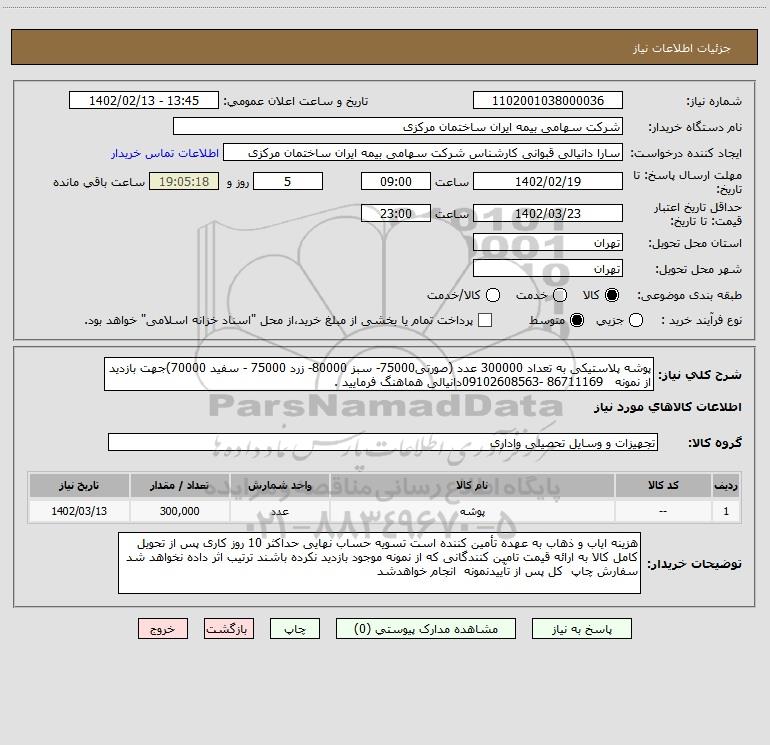This screenshot has width=770, height=745.
Task: Click the delivery province field تهران
Action: point(548,243)
